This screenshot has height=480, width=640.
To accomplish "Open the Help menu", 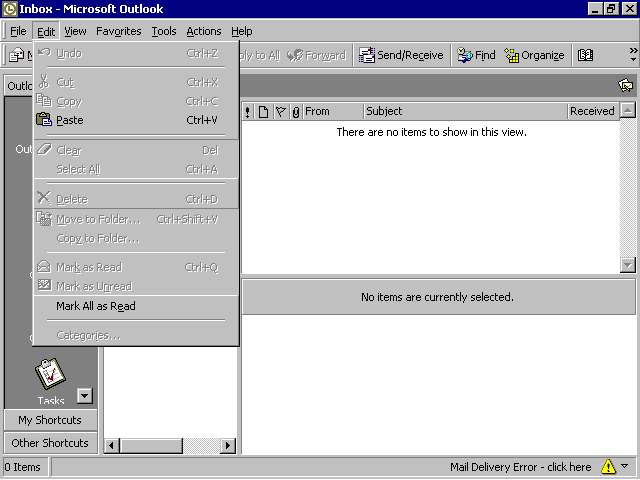I will click(242, 31).
